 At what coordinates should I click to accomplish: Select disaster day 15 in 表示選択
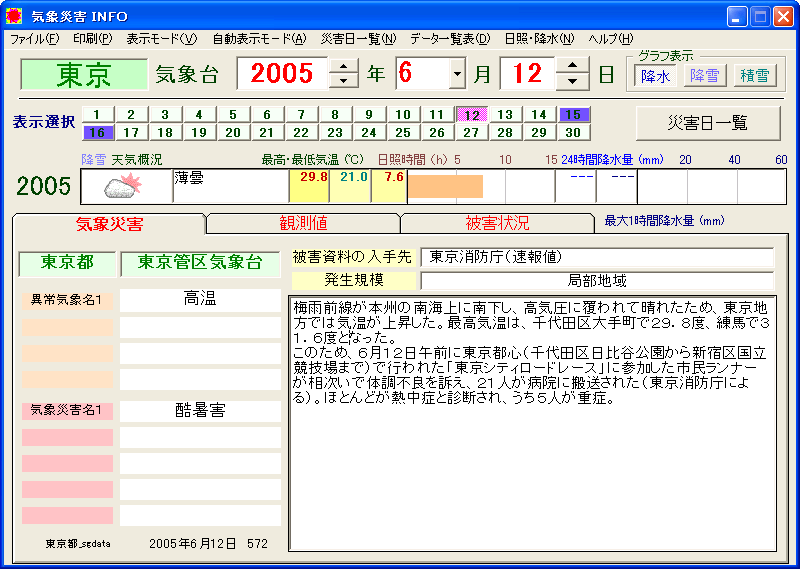click(573, 114)
